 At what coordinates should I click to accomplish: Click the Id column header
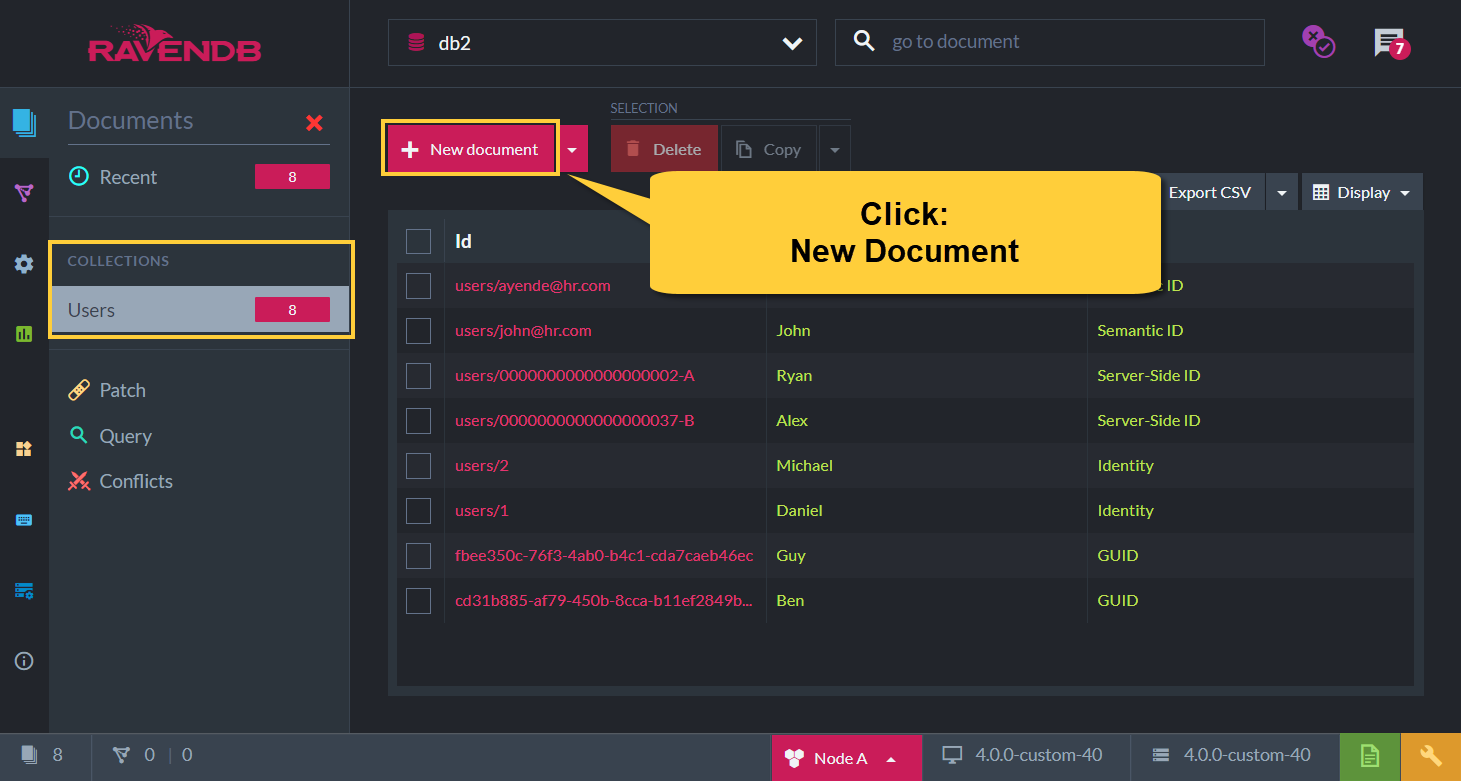463,241
